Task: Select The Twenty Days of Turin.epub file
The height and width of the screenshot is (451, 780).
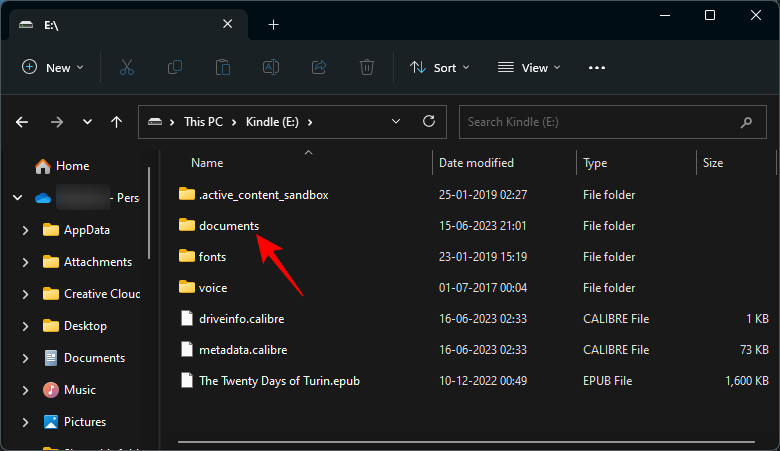Action: click(x=282, y=380)
